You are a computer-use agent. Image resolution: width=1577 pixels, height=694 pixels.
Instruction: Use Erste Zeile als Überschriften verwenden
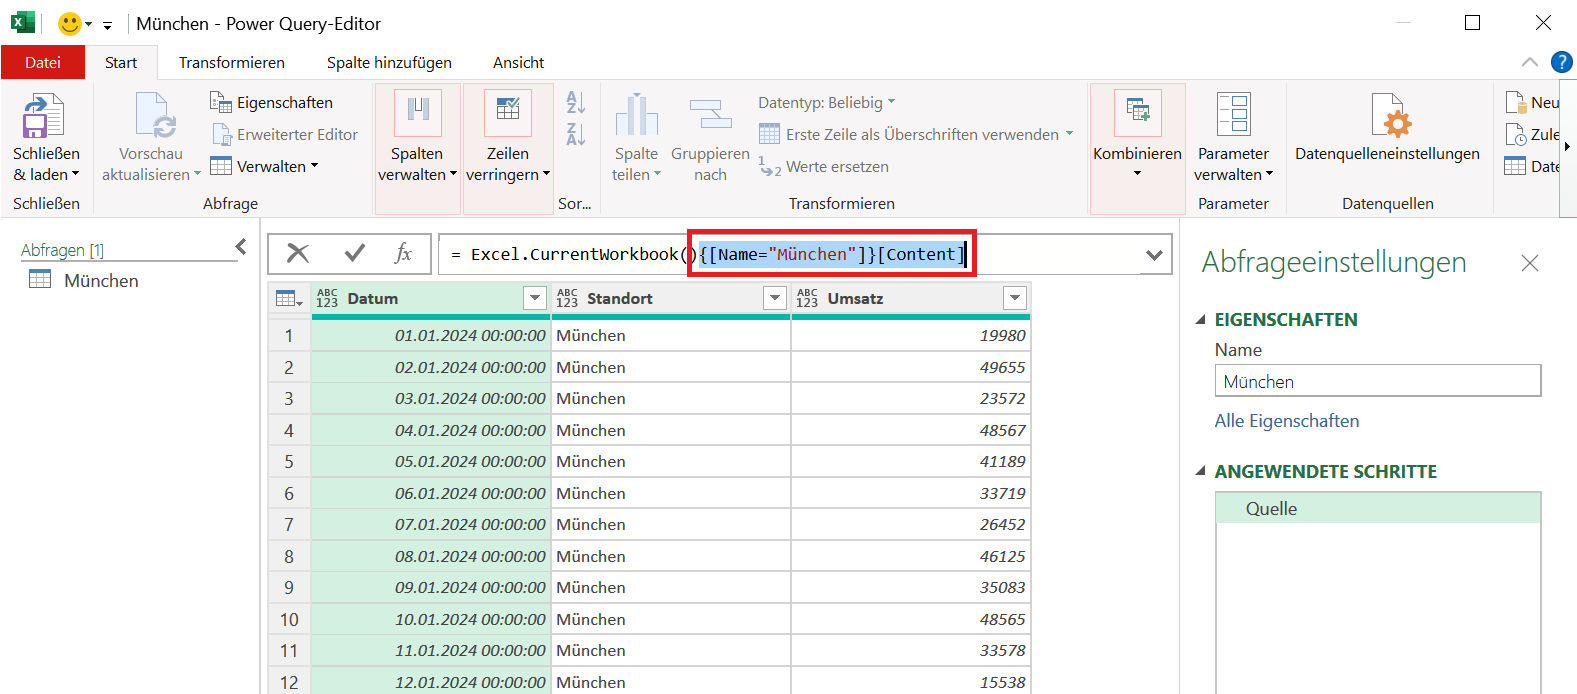click(909, 134)
